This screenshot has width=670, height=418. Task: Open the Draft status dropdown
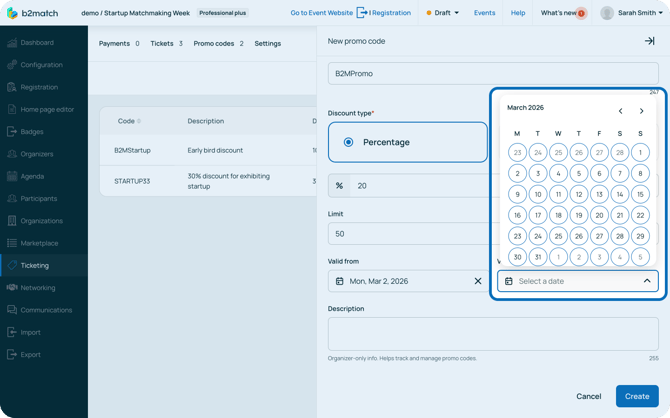pyautogui.click(x=442, y=13)
